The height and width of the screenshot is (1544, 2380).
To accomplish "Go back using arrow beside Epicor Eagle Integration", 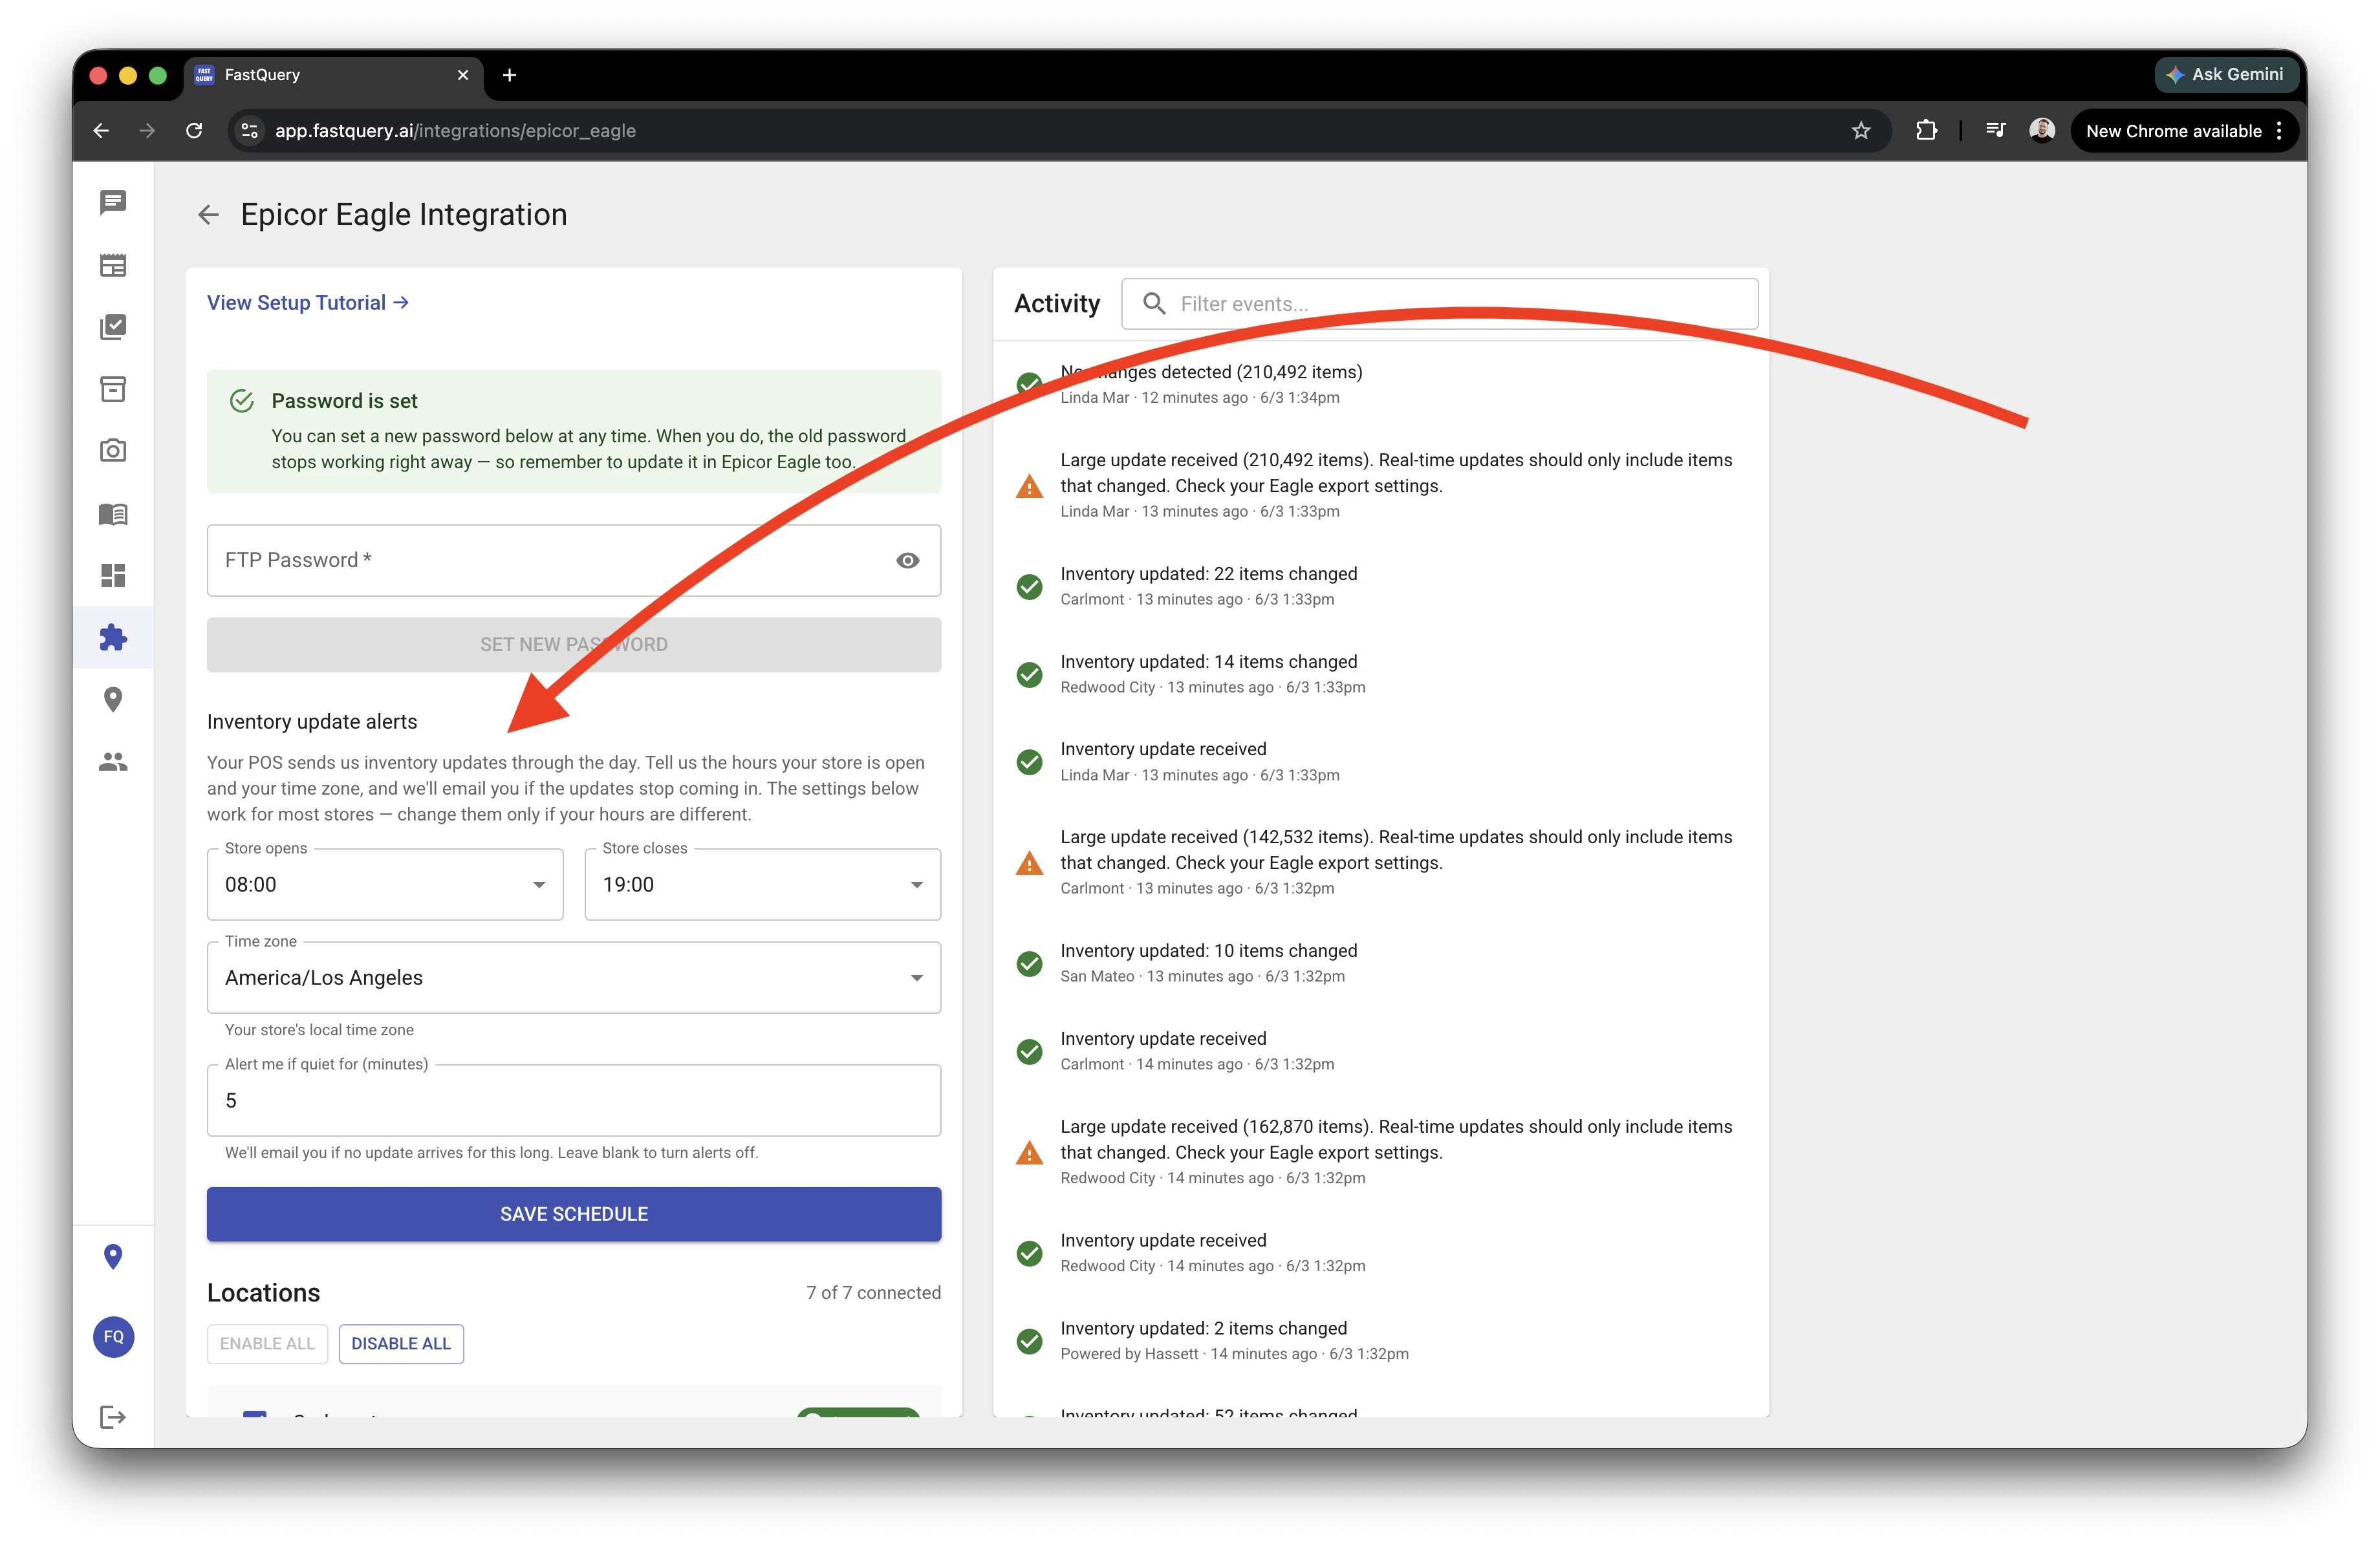I will point(208,215).
